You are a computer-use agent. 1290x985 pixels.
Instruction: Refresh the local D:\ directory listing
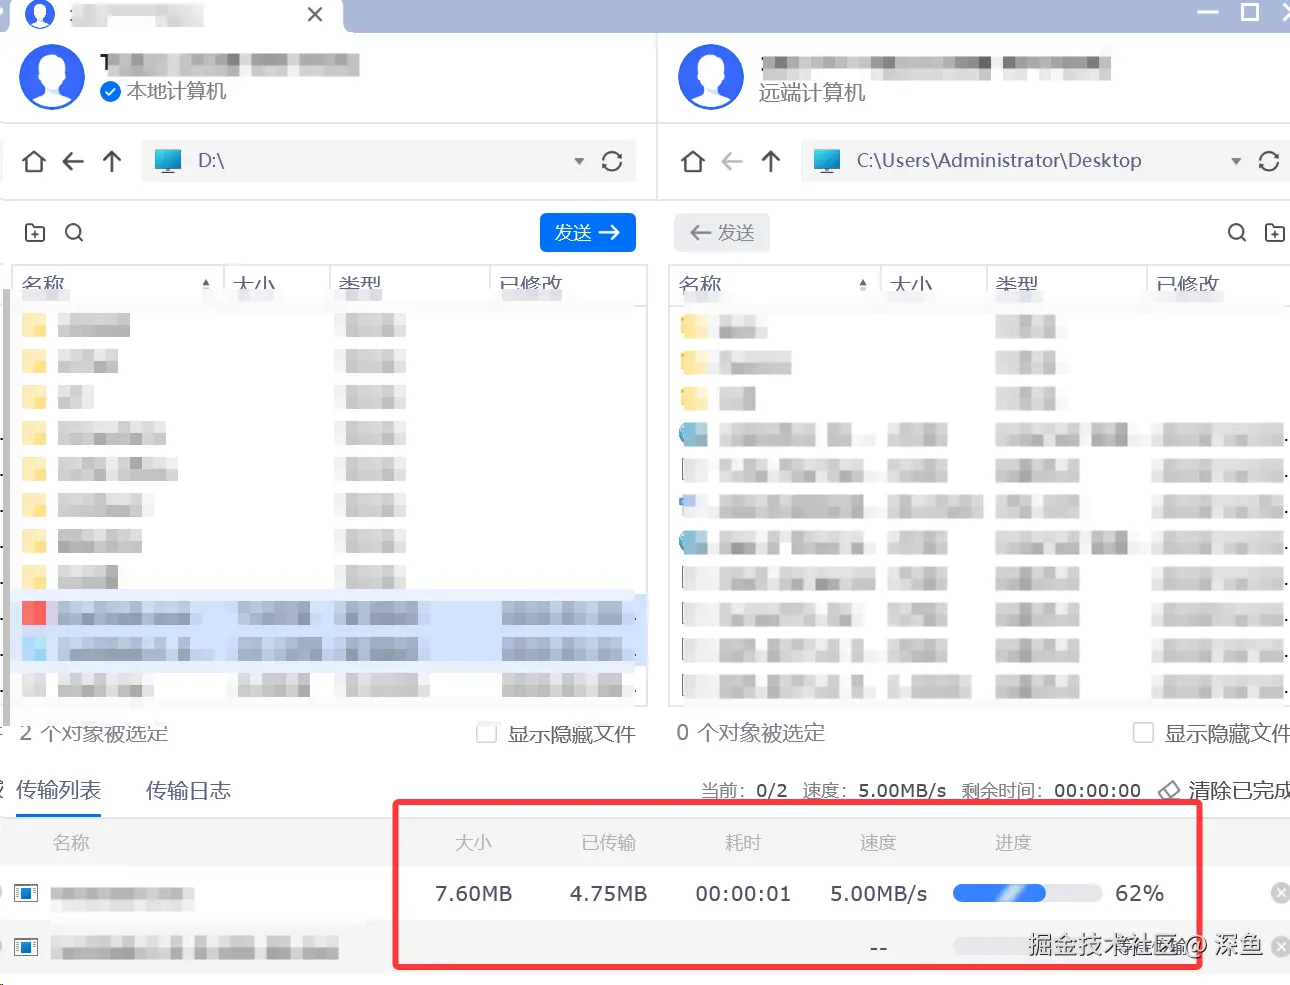pyautogui.click(x=612, y=161)
